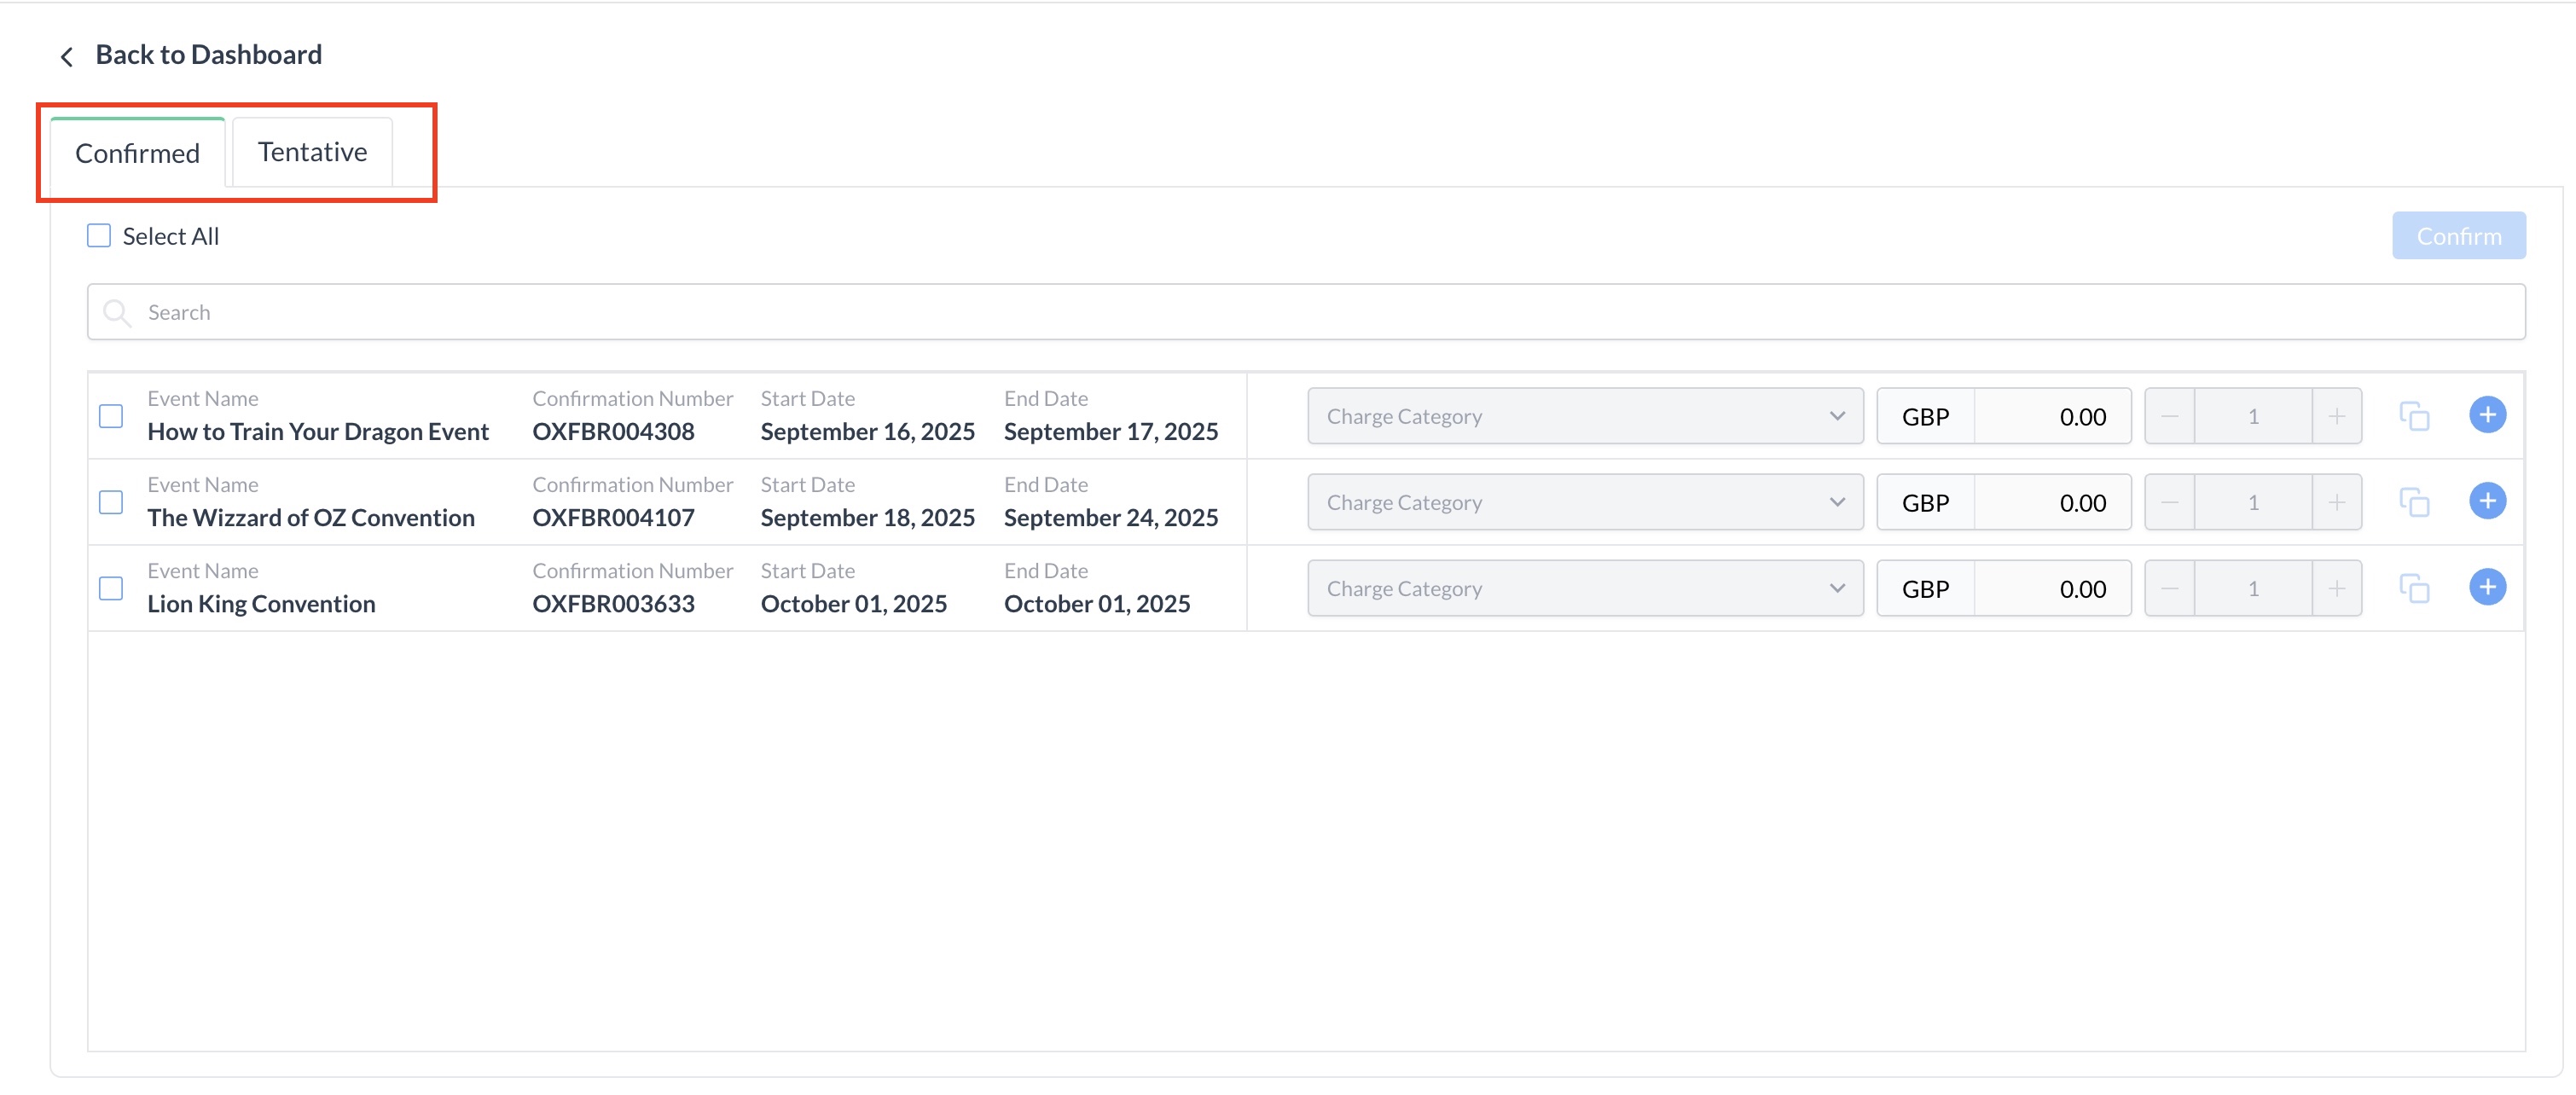Go Back to Dashboard
This screenshot has width=2576, height=1095.
click(208, 55)
